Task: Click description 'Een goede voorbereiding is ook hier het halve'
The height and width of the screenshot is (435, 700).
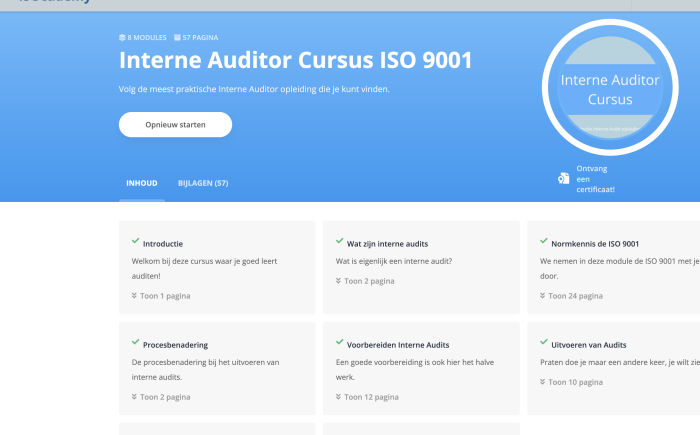Action: pyautogui.click(x=415, y=362)
